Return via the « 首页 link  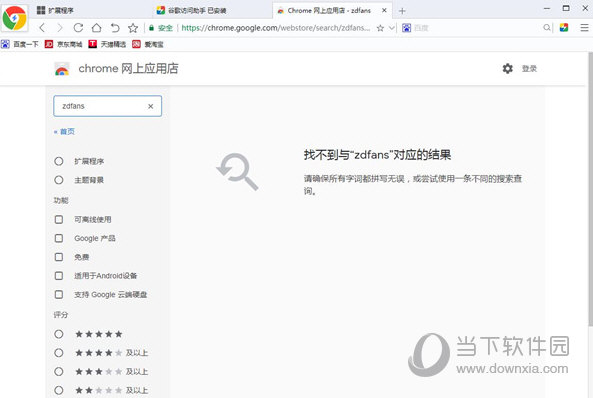[64, 132]
